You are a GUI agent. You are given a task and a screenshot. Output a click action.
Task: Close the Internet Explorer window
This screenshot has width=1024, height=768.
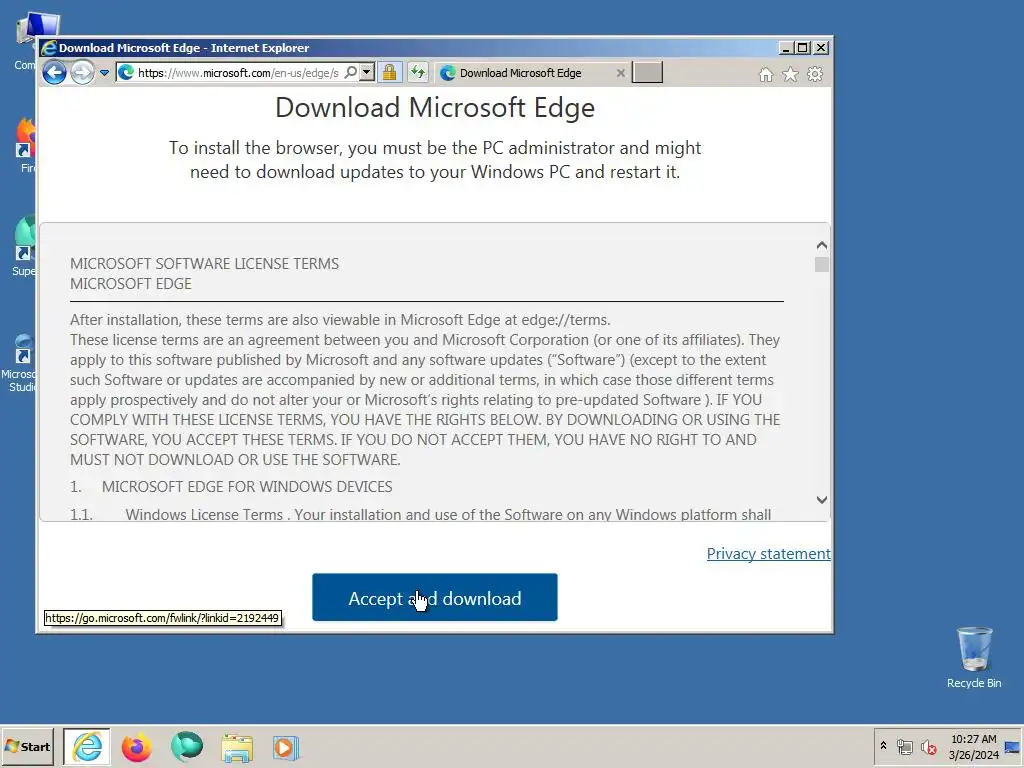[x=822, y=48]
